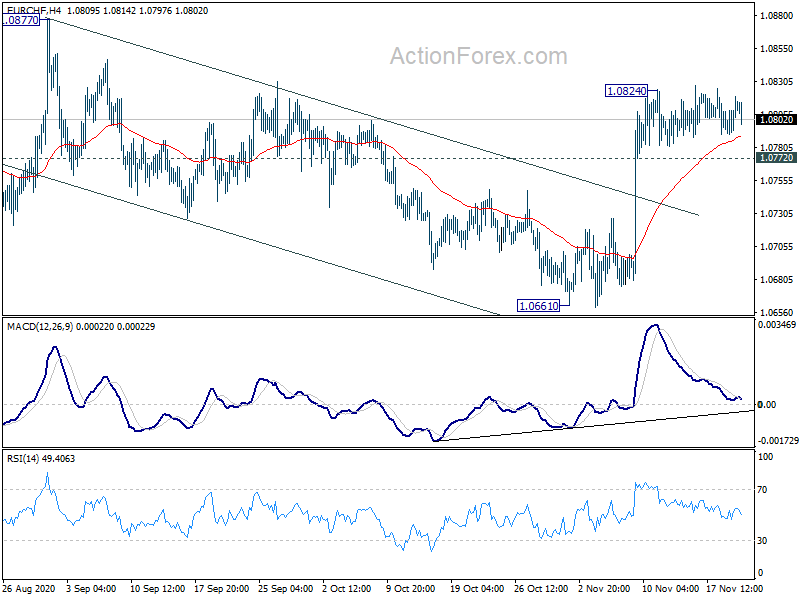Click the 1.07555 price axis value

(x=777, y=181)
